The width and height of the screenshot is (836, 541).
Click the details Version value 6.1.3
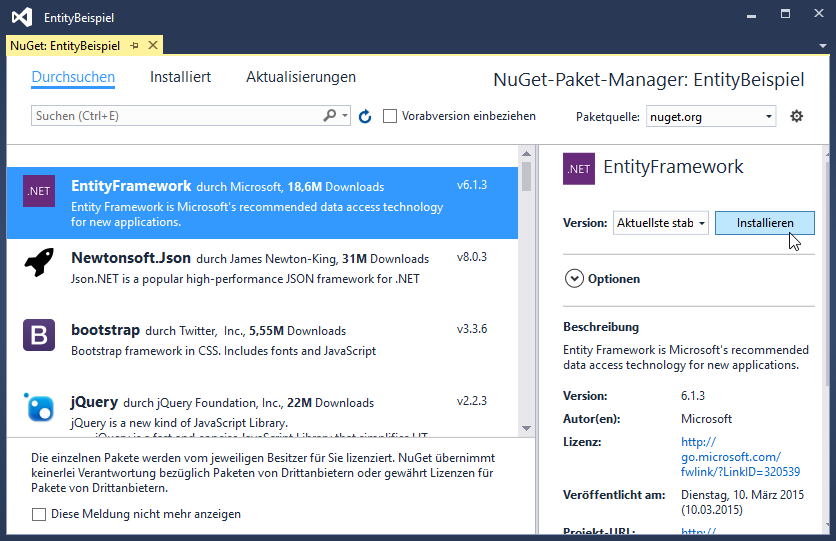pyautogui.click(x=693, y=396)
